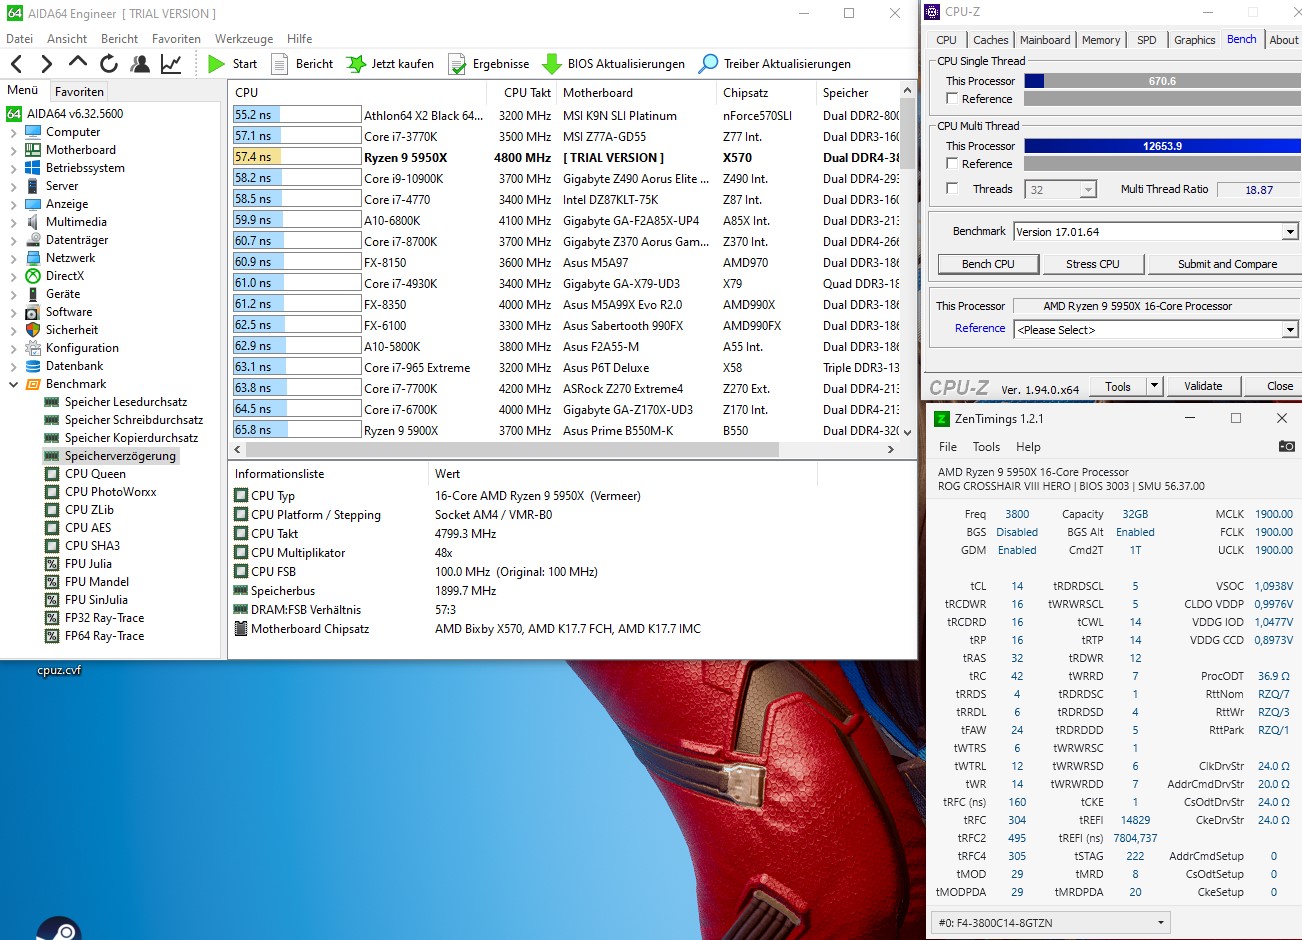Viewport: 1302px width, 940px height.
Task: Switch to Caches tab in CPU-Z
Action: tap(990, 40)
